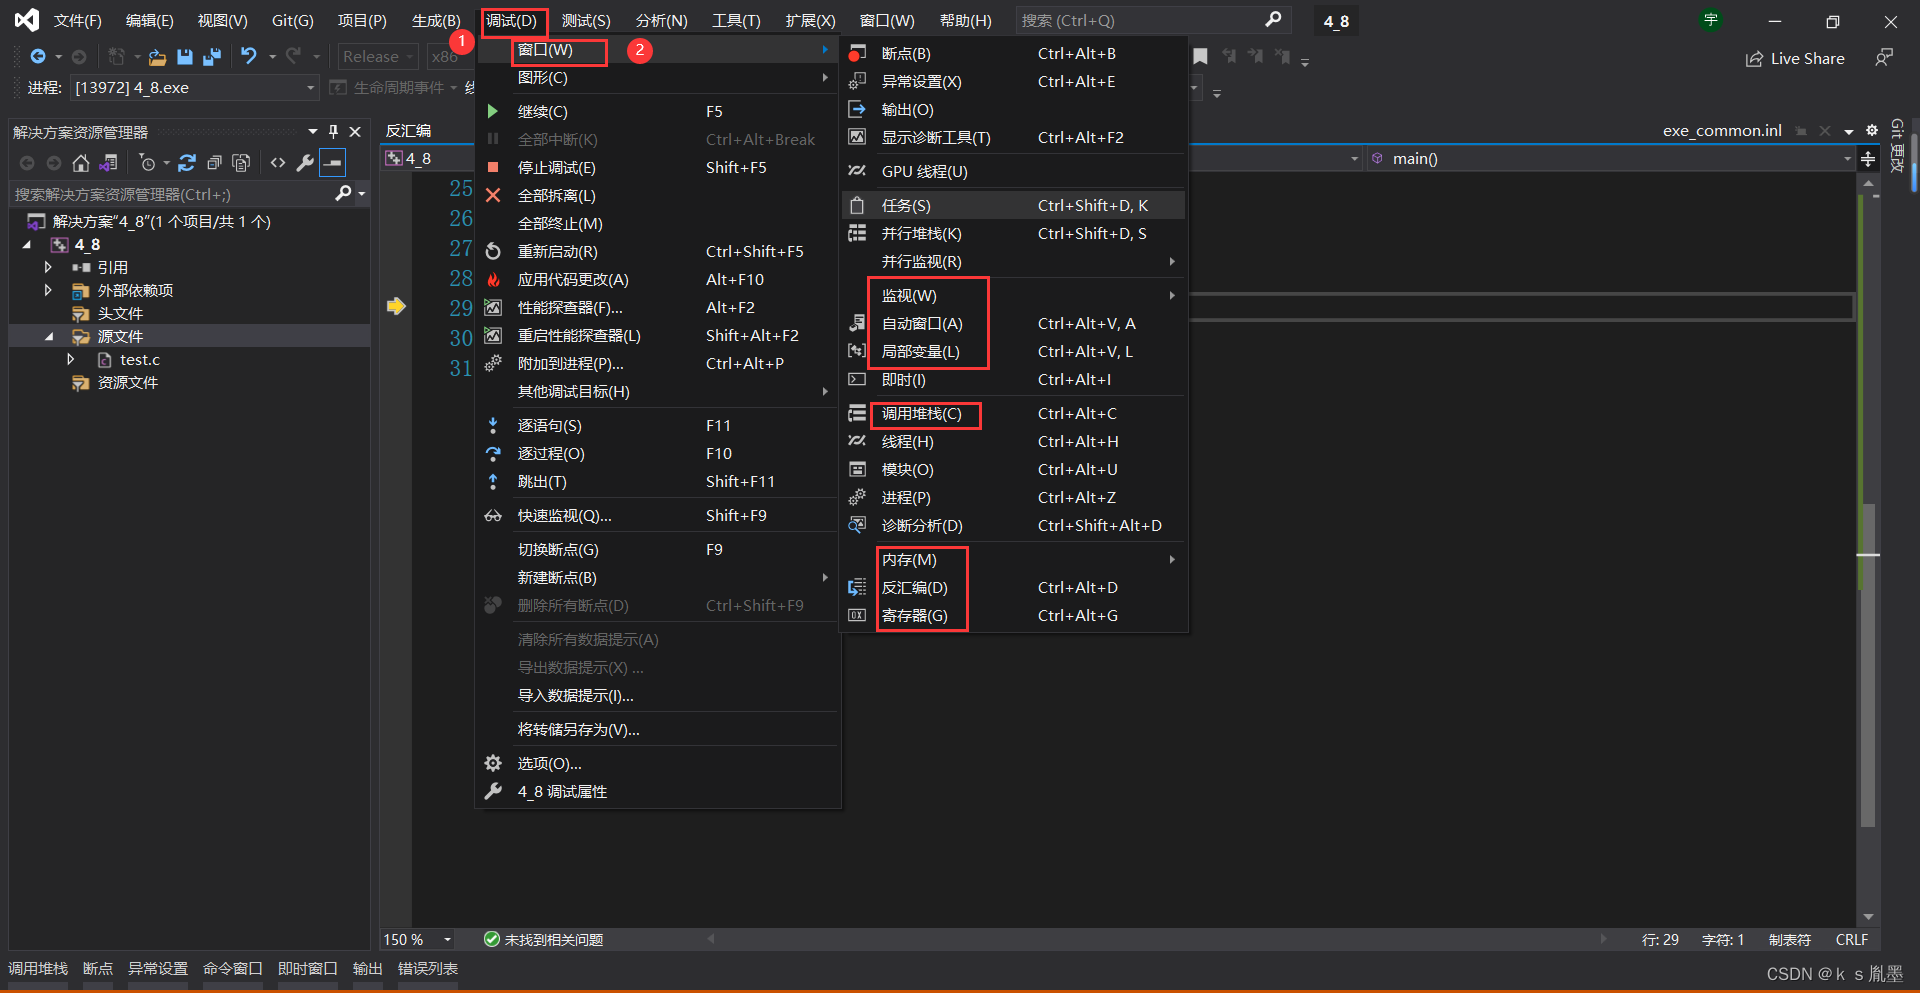Collapse the 4_8 project node
This screenshot has height=993, width=1920.
coord(27,245)
